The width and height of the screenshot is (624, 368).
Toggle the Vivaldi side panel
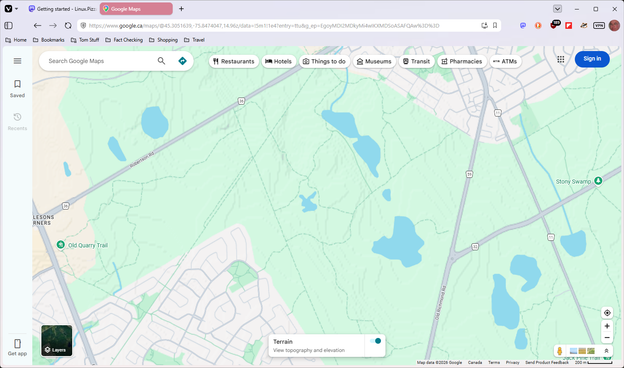tap(8, 25)
